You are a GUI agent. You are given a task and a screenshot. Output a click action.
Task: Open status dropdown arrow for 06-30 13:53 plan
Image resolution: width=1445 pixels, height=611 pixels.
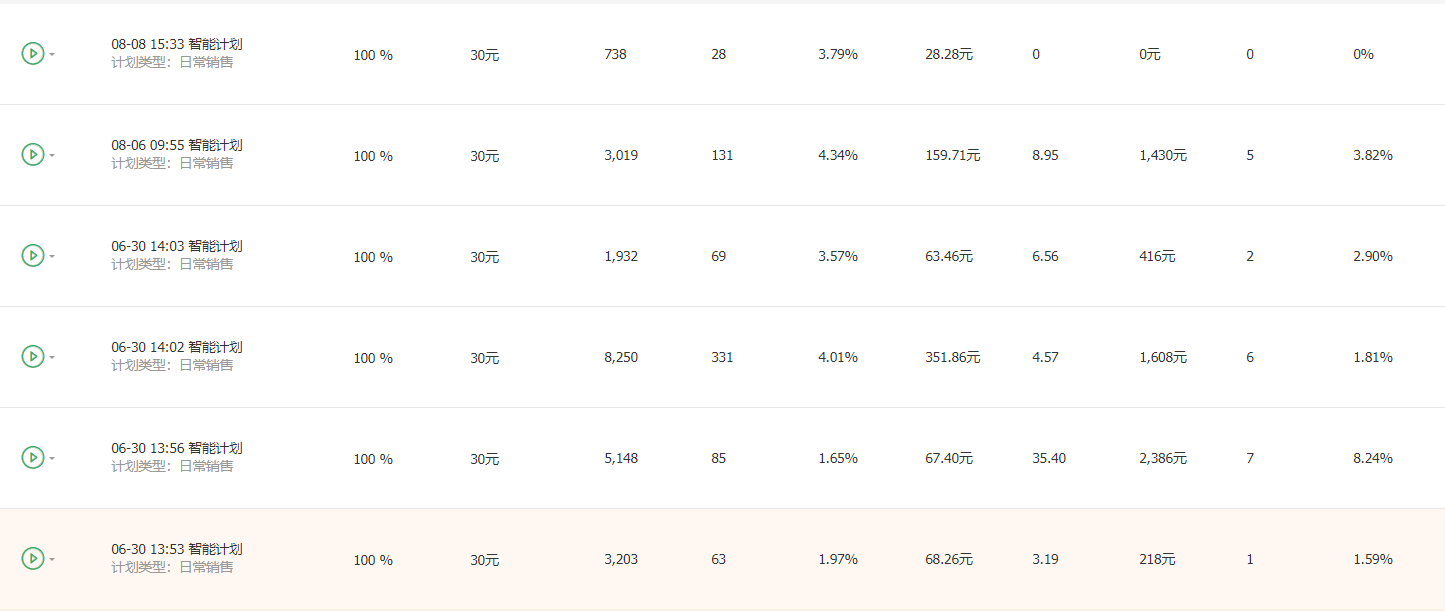(x=52, y=559)
